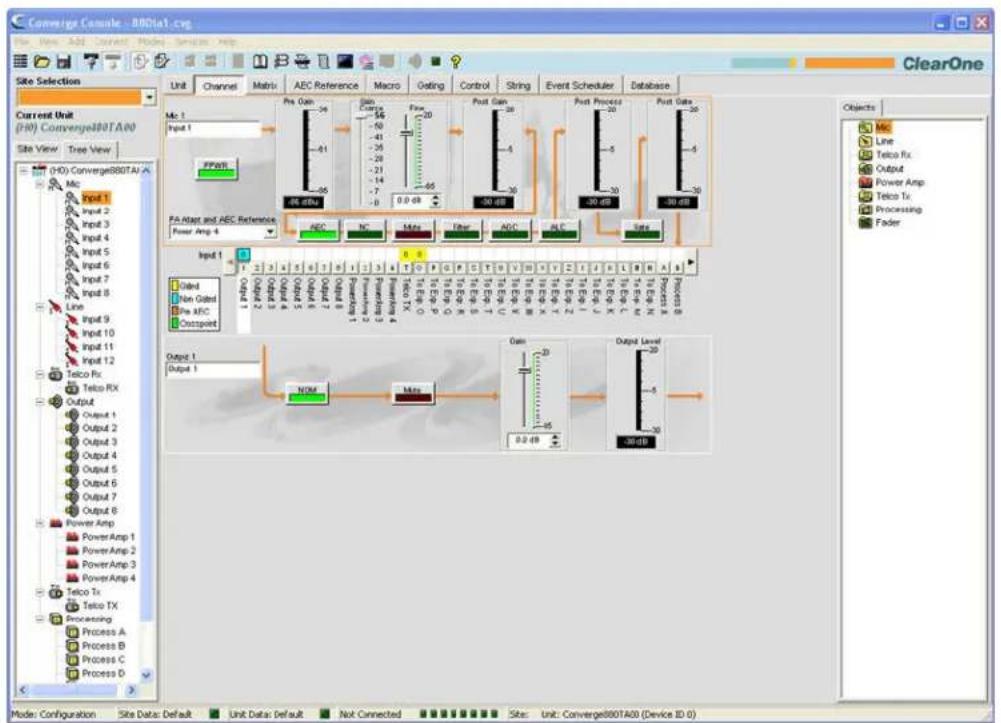Select the Telco Rx object icon
The width and height of the screenshot is (1001, 723).
pos(865,155)
